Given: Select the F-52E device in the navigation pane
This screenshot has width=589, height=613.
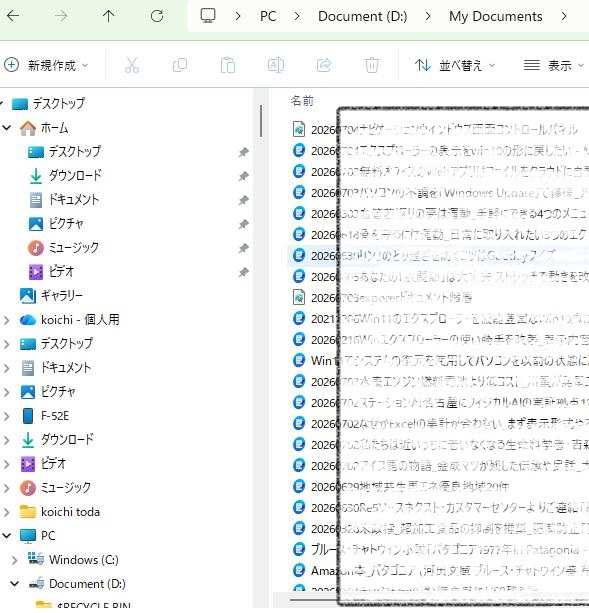Looking at the screenshot, I should tap(45, 416).
